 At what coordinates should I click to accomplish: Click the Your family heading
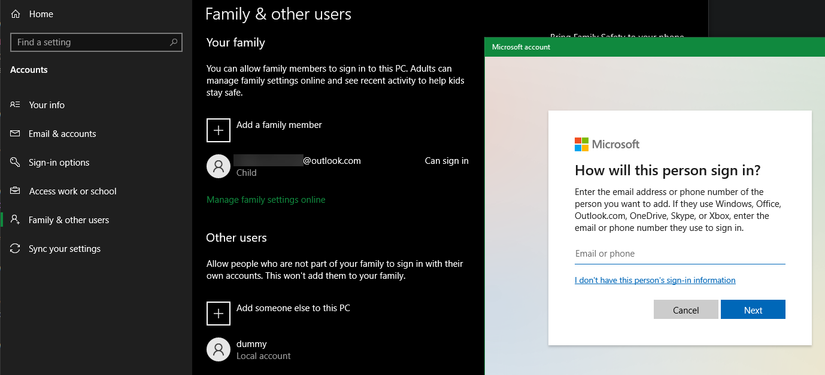[235, 43]
